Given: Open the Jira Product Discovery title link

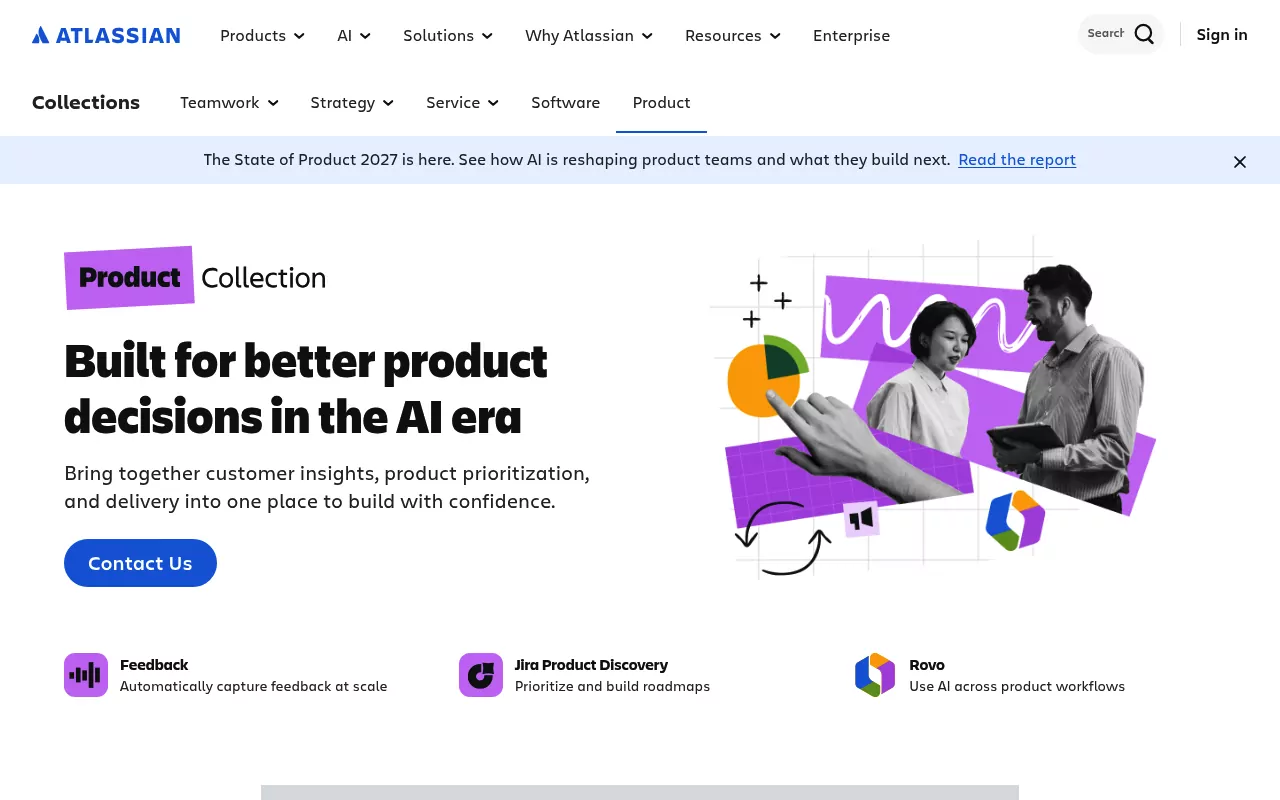Looking at the screenshot, I should [591, 665].
